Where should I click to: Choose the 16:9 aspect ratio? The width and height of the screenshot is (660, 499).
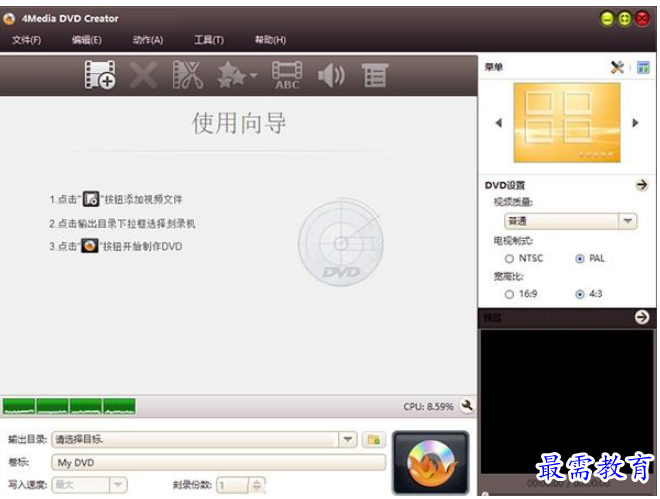pyautogui.click(x=509, y=294)
